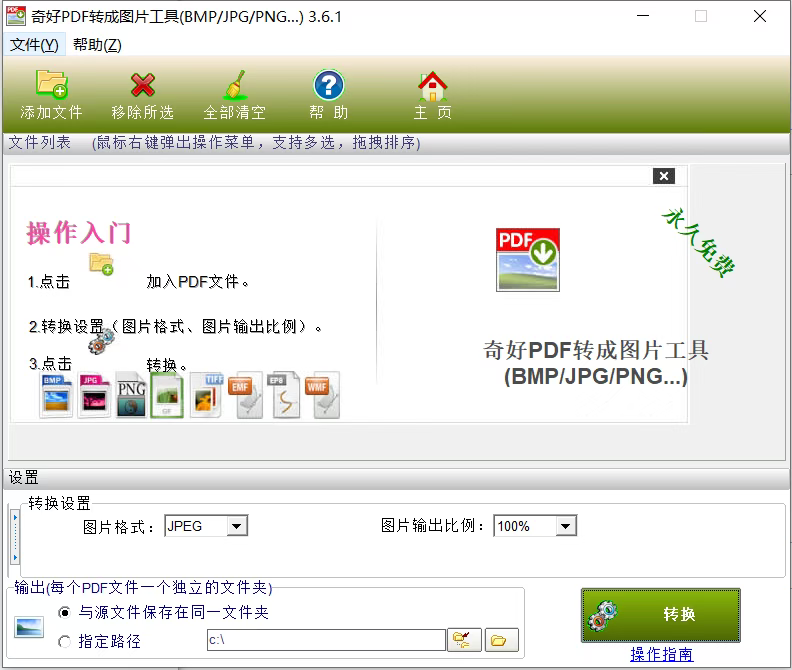
Task: Select the specified path (指定路径) radio
Action: point(64,642)
